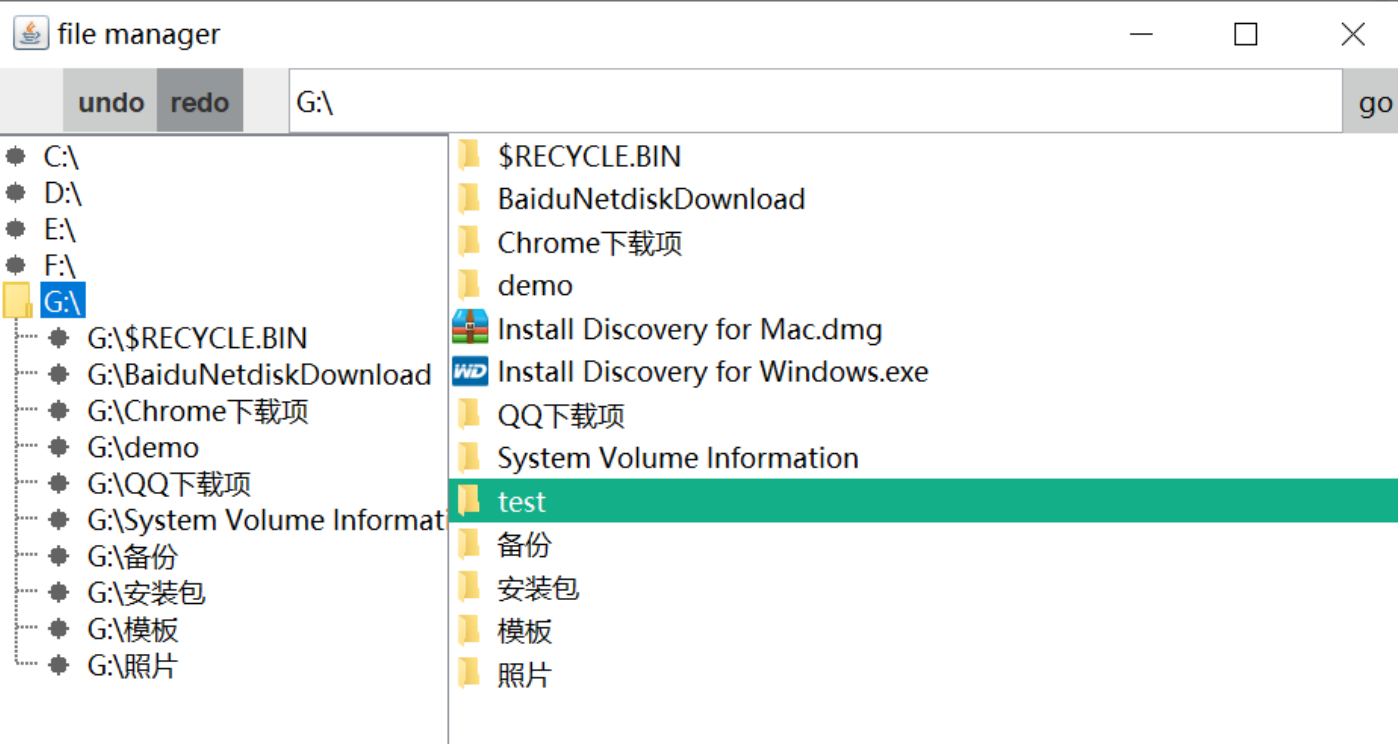Click folder icon next to 模板 in list
The height and width of the screenshot is (744, 1398).
469,631
